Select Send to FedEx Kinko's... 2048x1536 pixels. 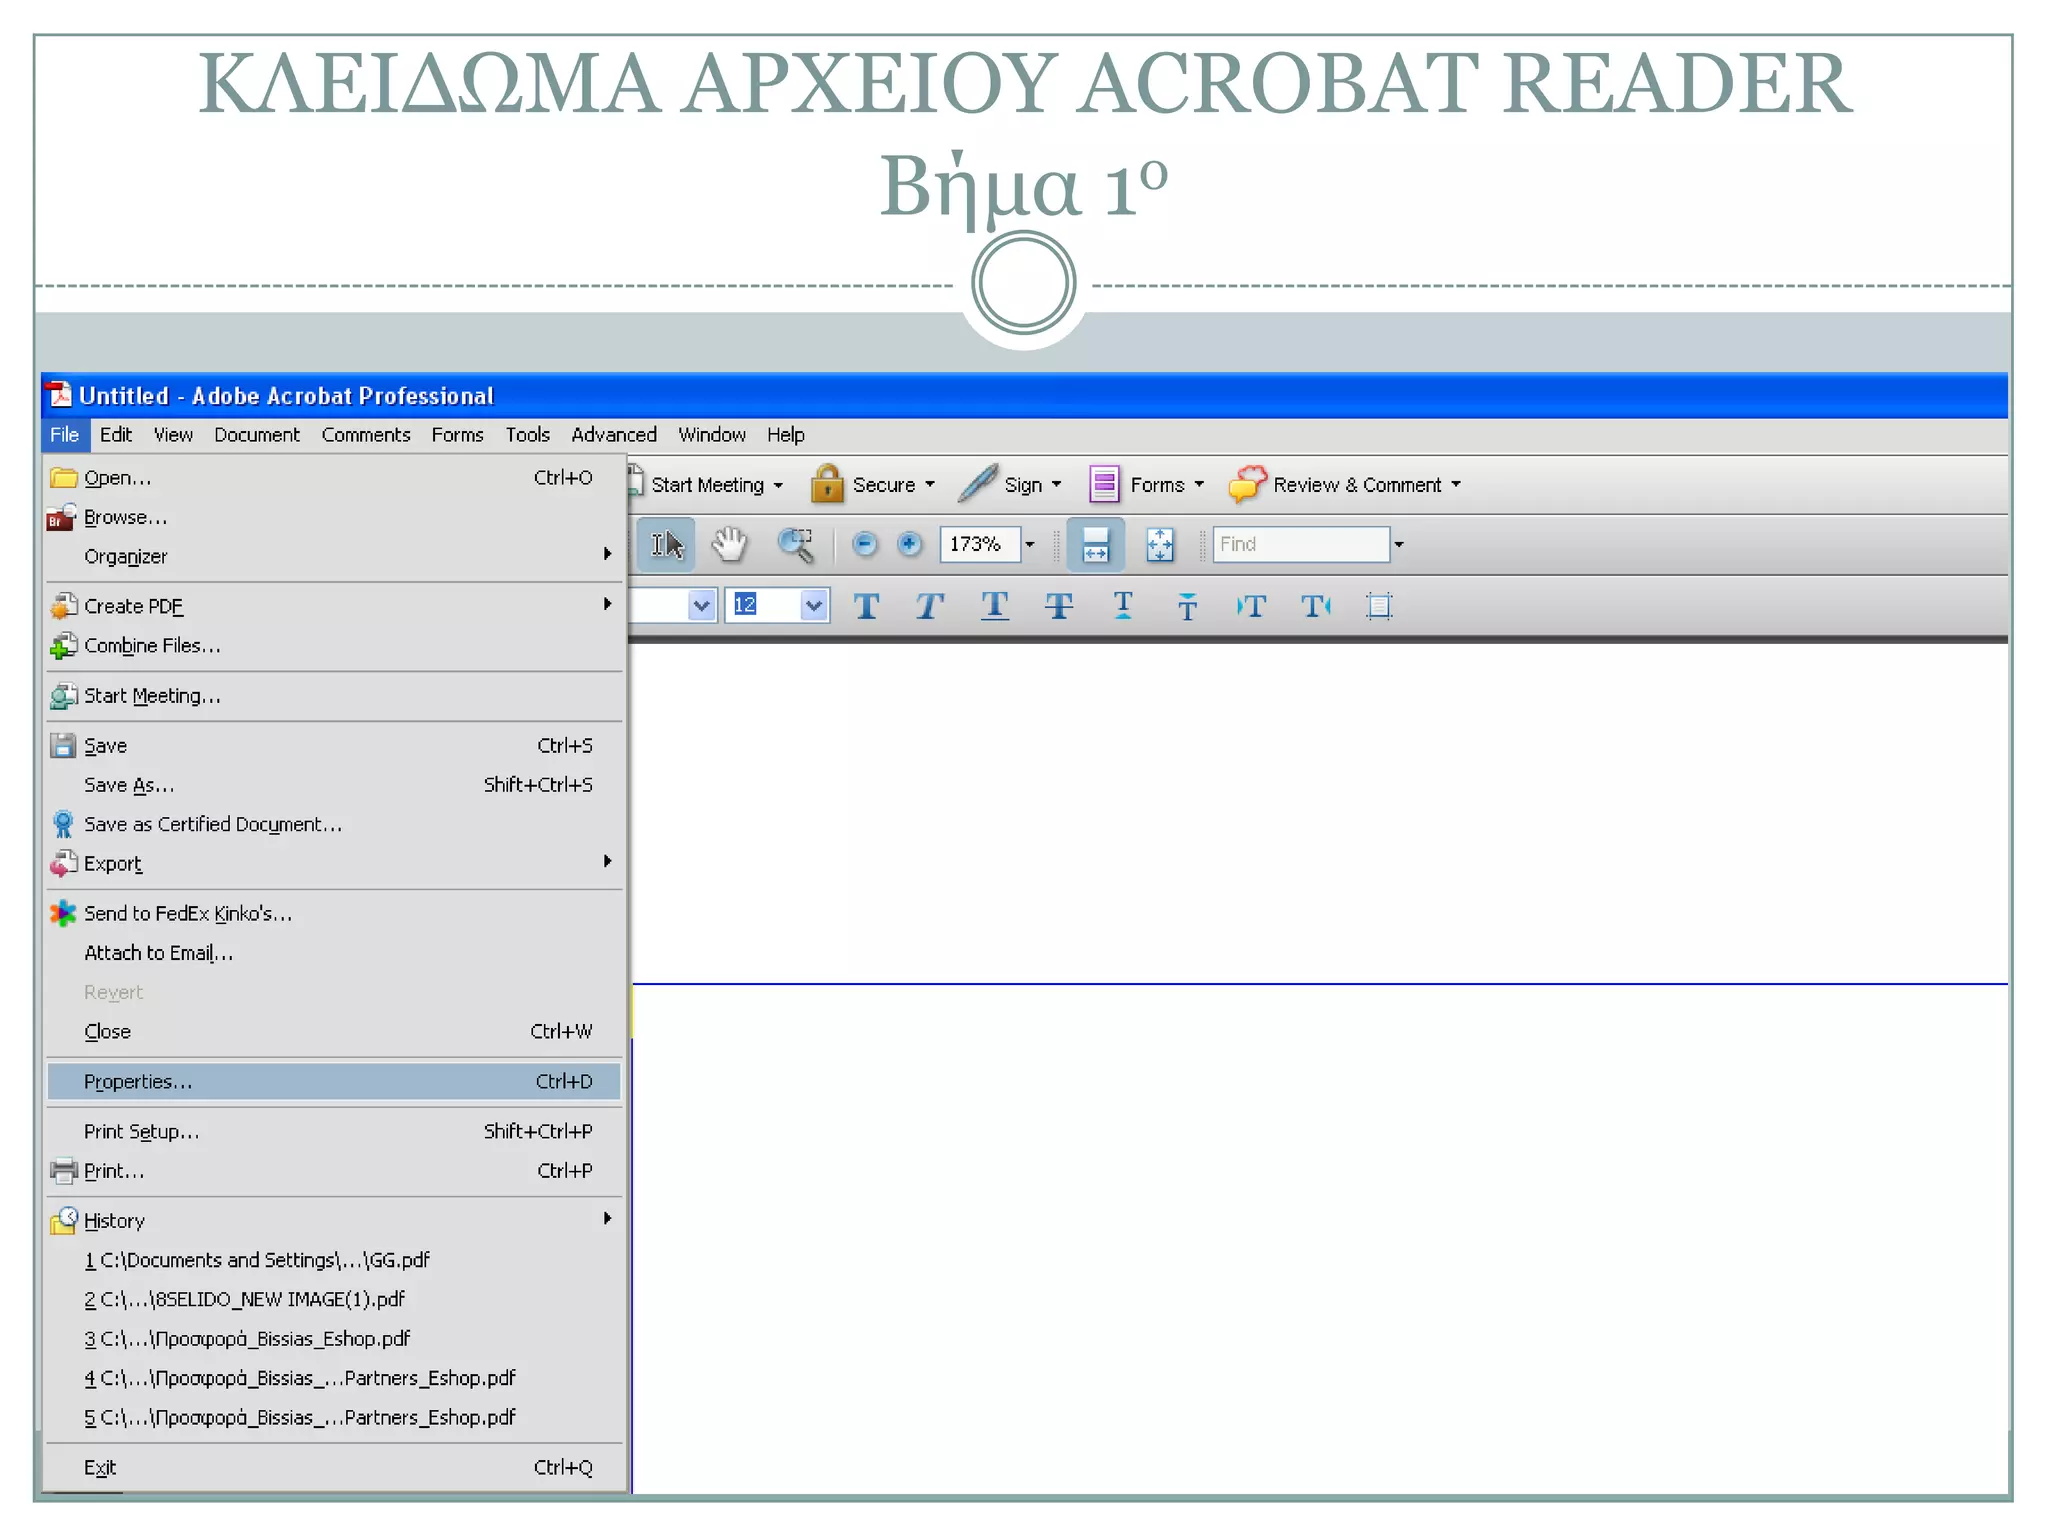click(x=334, y=914)
